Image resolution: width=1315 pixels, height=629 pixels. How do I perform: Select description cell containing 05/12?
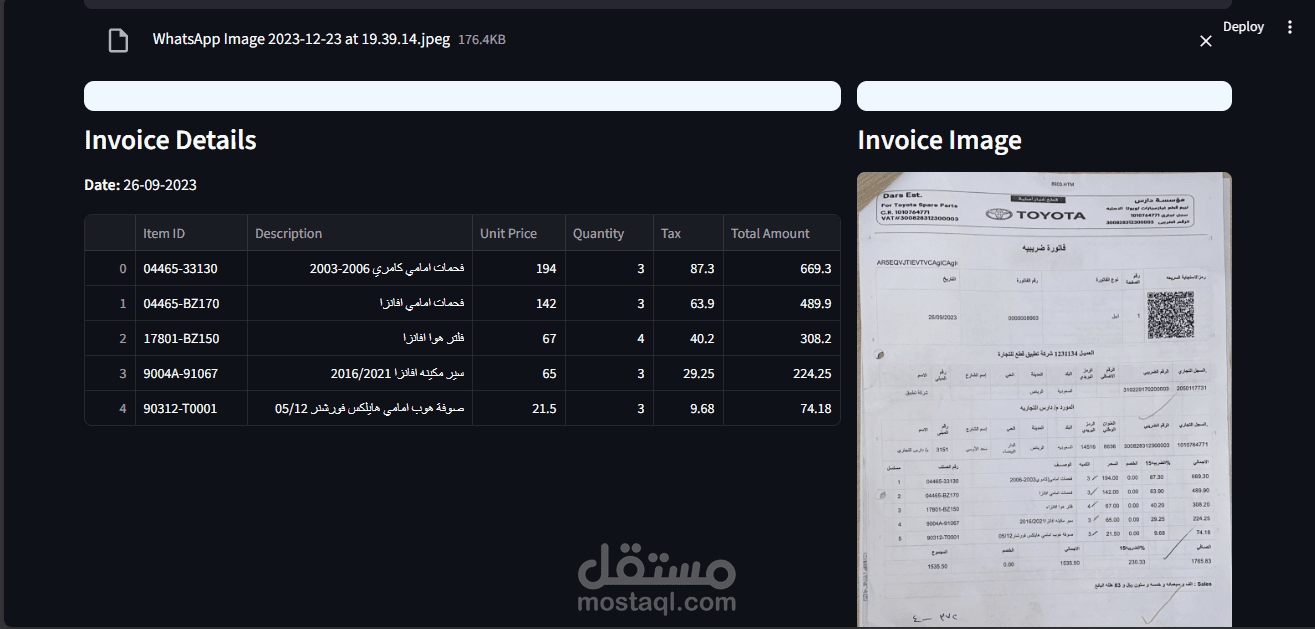pos(360,409)
